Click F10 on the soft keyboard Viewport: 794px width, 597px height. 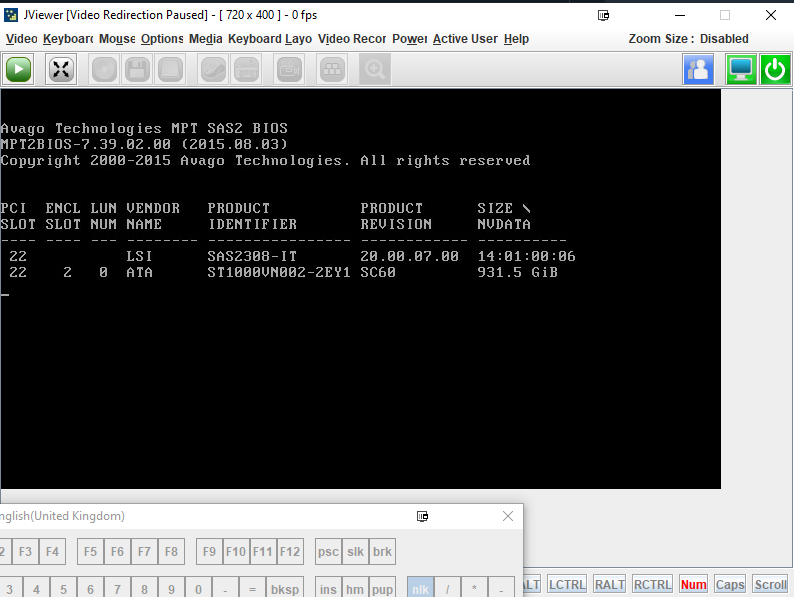click(x=236, y=551)
